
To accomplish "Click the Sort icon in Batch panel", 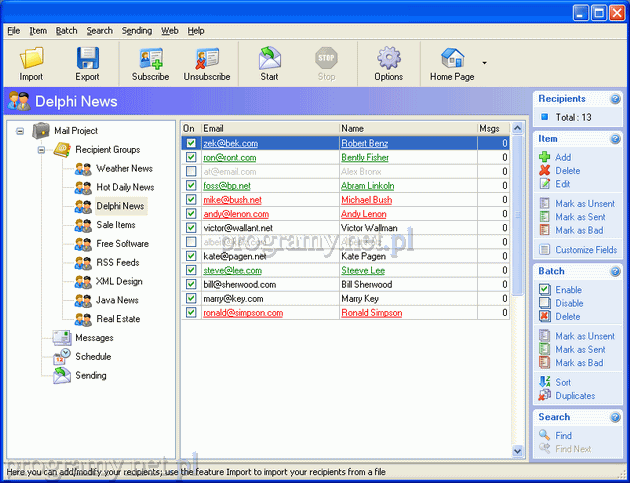I will click(543, 382).
